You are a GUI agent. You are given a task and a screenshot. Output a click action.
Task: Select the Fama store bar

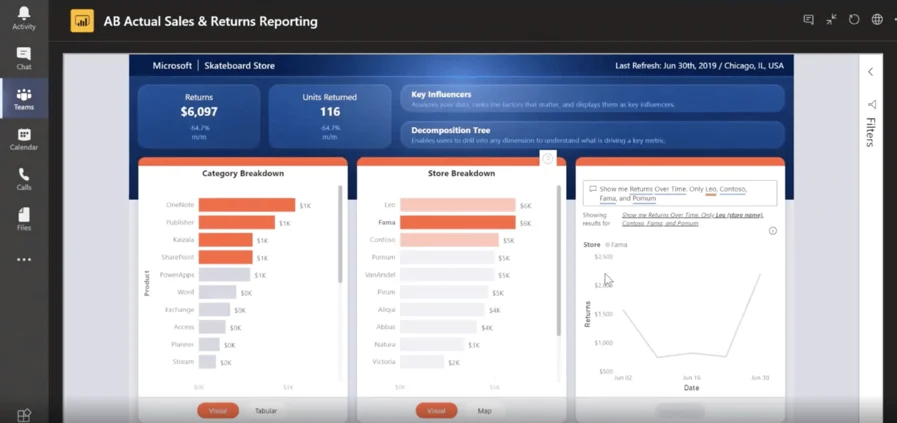(458, 222)
